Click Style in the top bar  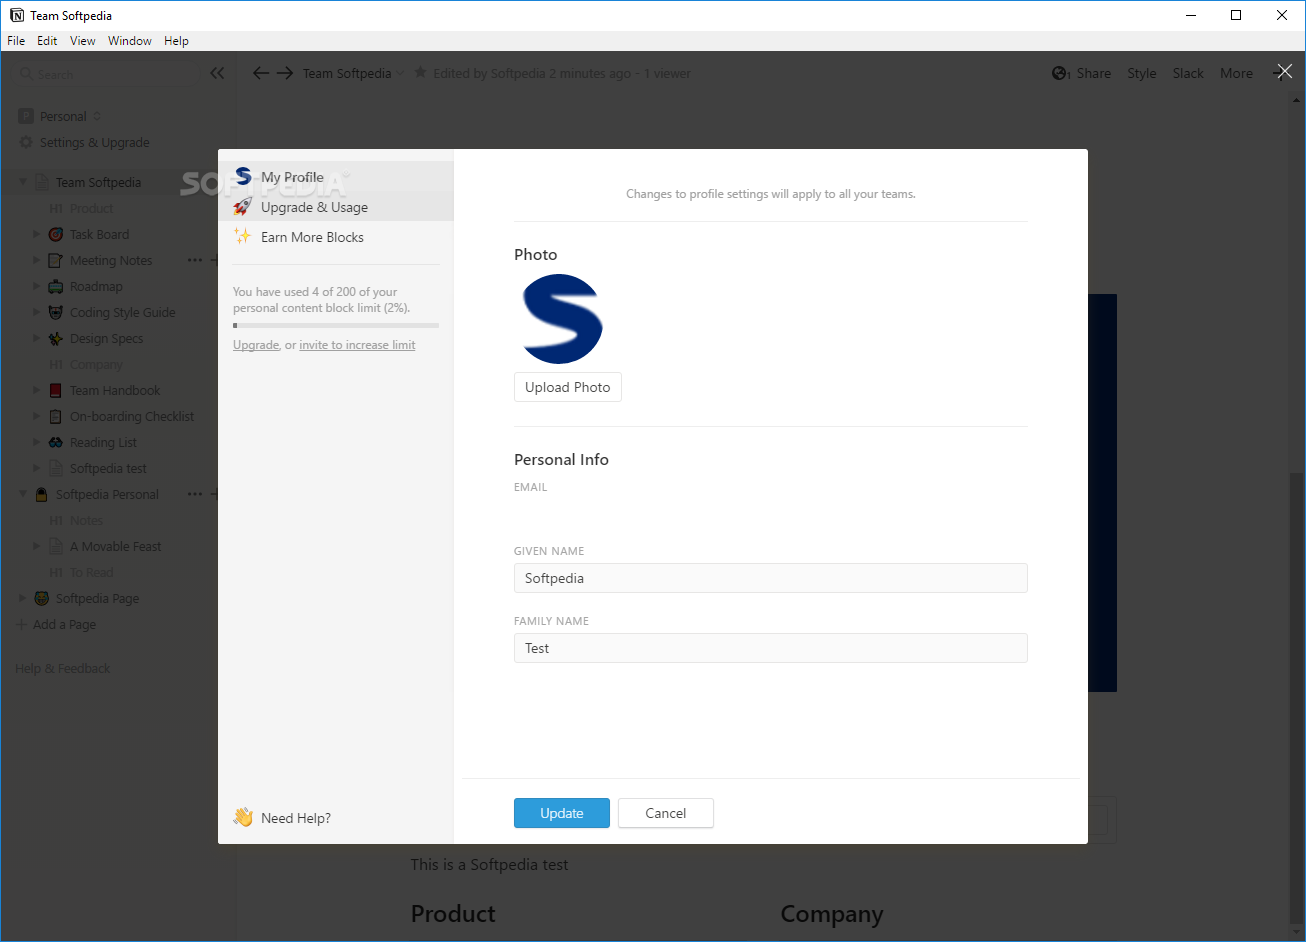point(1142,73)
